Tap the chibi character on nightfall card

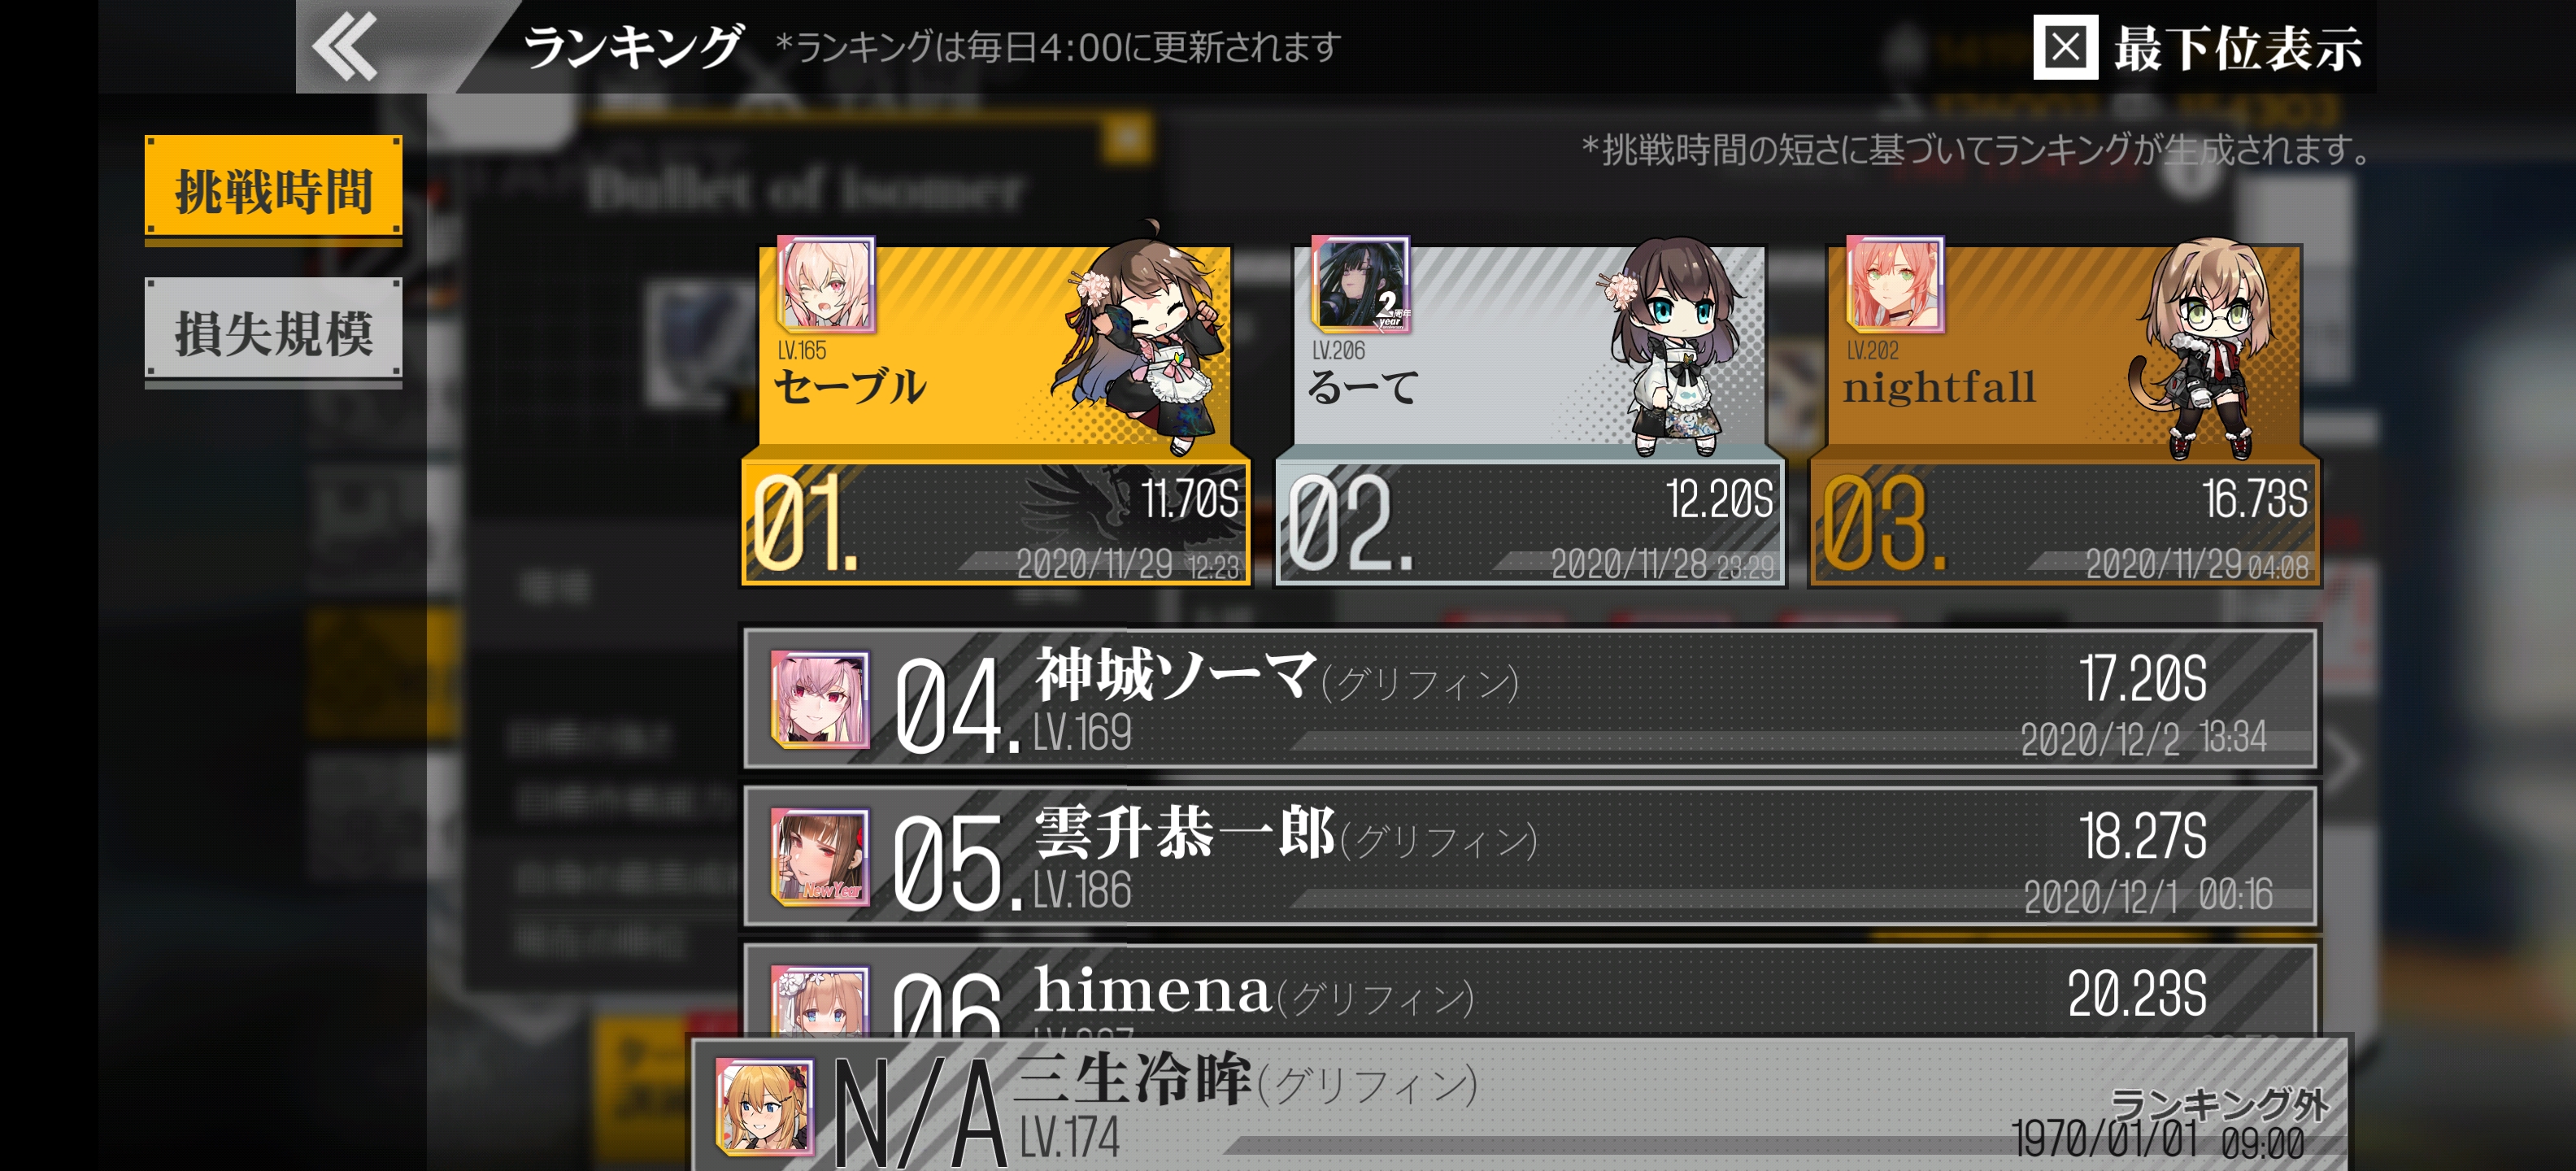tap(2200, 347)
